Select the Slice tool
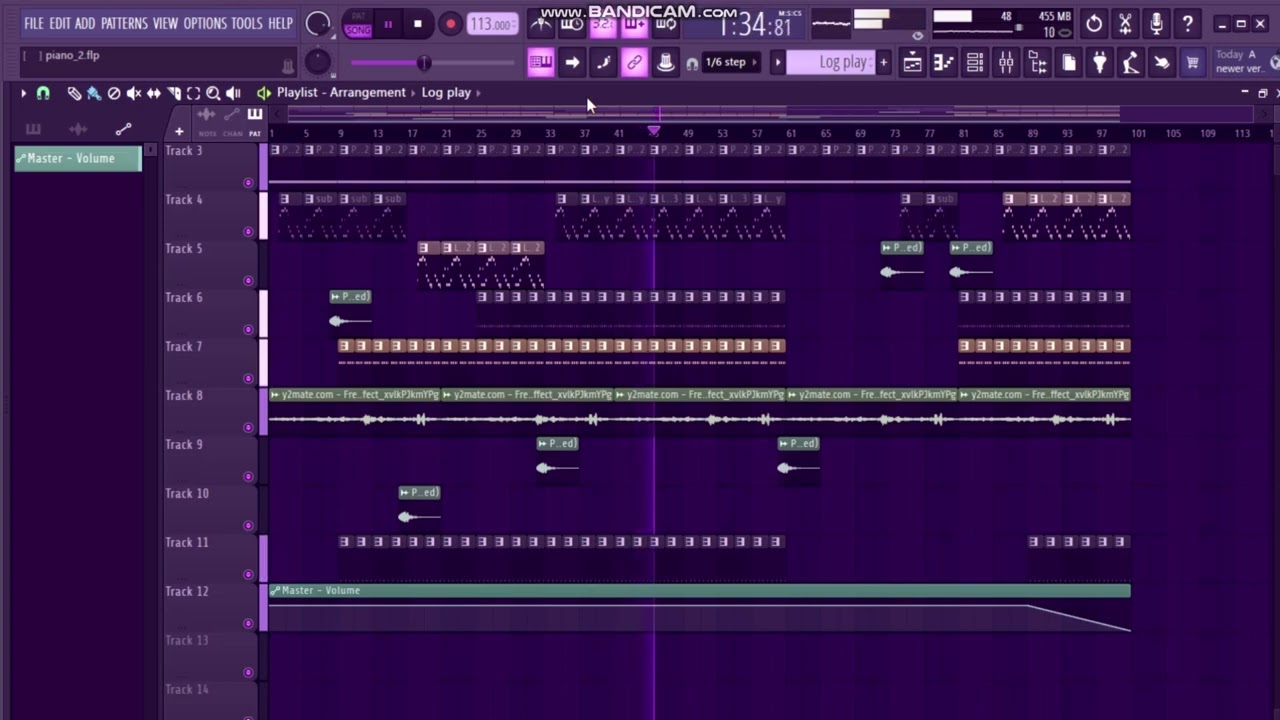Image resolution: width=1280 pixels, height=720 pixels. 174,93
